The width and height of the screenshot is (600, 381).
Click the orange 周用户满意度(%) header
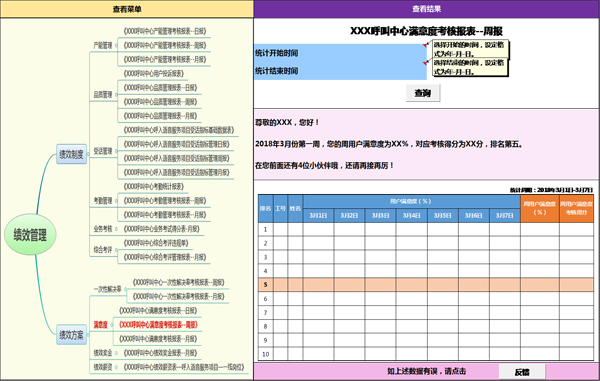coord(540,208)
